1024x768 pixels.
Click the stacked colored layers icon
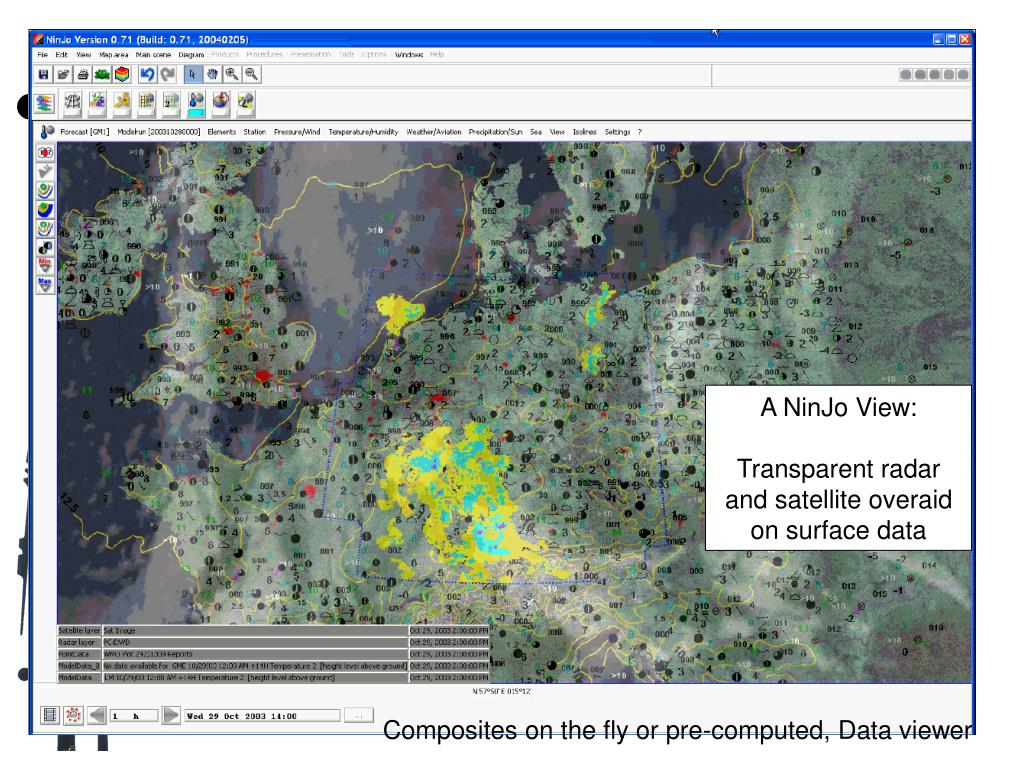44,103
